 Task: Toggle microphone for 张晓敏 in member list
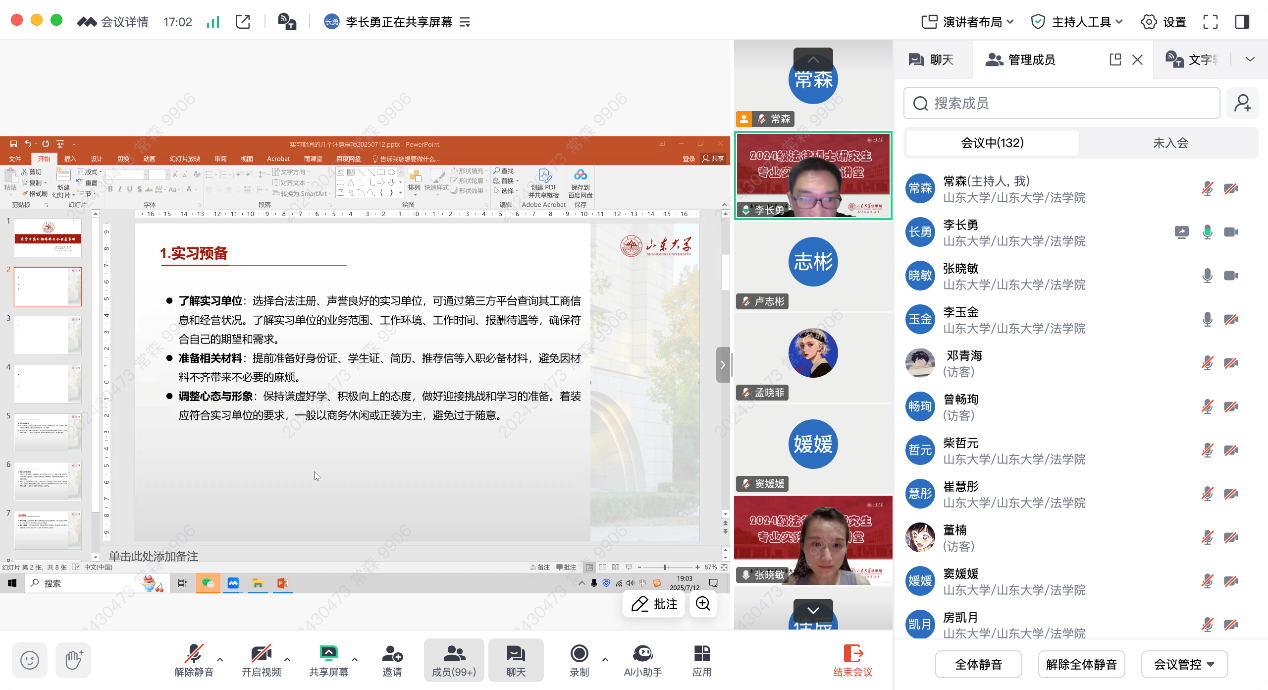1207,276
